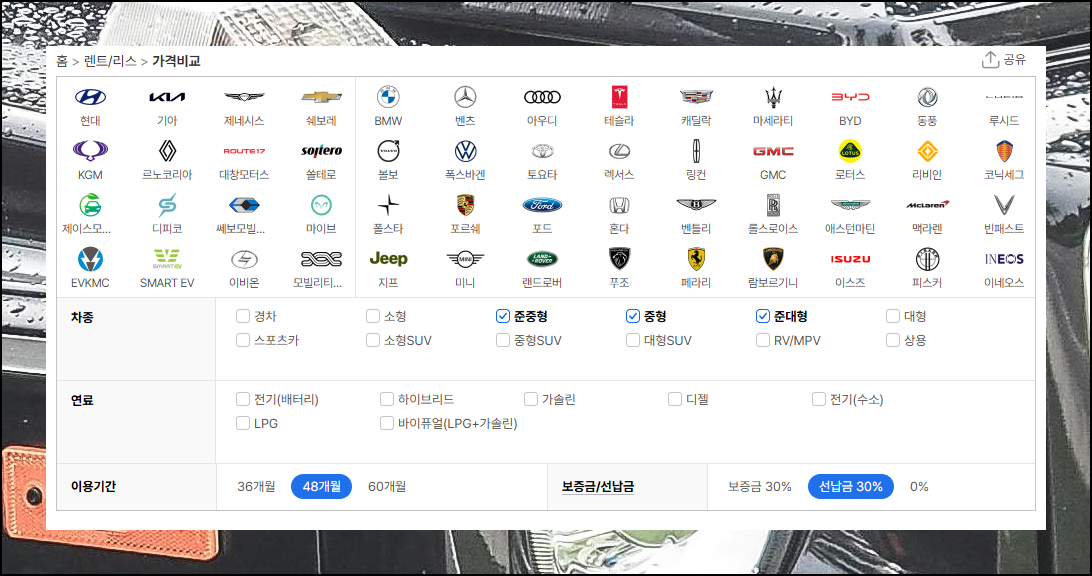
Task: Check the 경차 vehicle type box
Action: [x=243, y=316]
